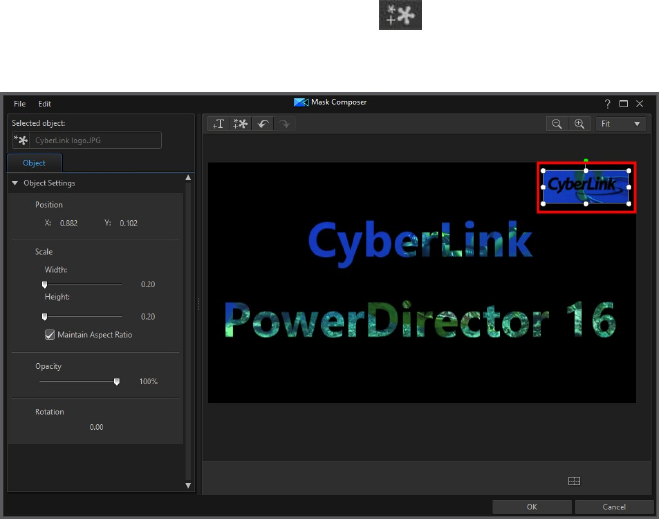The height and width of the screenshot is (519, 659).
Task: Open the Fit zoom dropdown
Action: point(621,124)
